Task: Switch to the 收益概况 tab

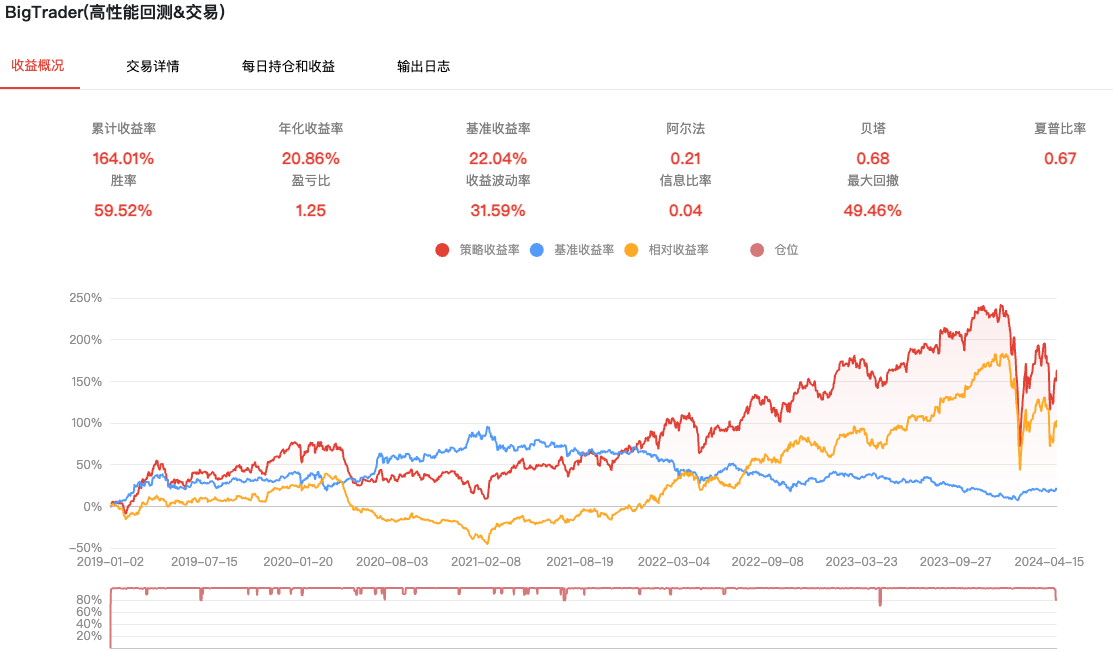Action: 37,66
